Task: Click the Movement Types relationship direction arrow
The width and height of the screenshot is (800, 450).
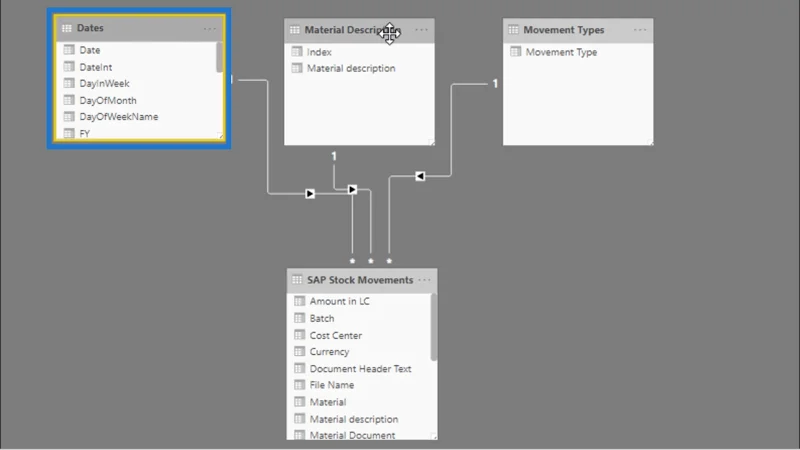Action: (420, 176)
